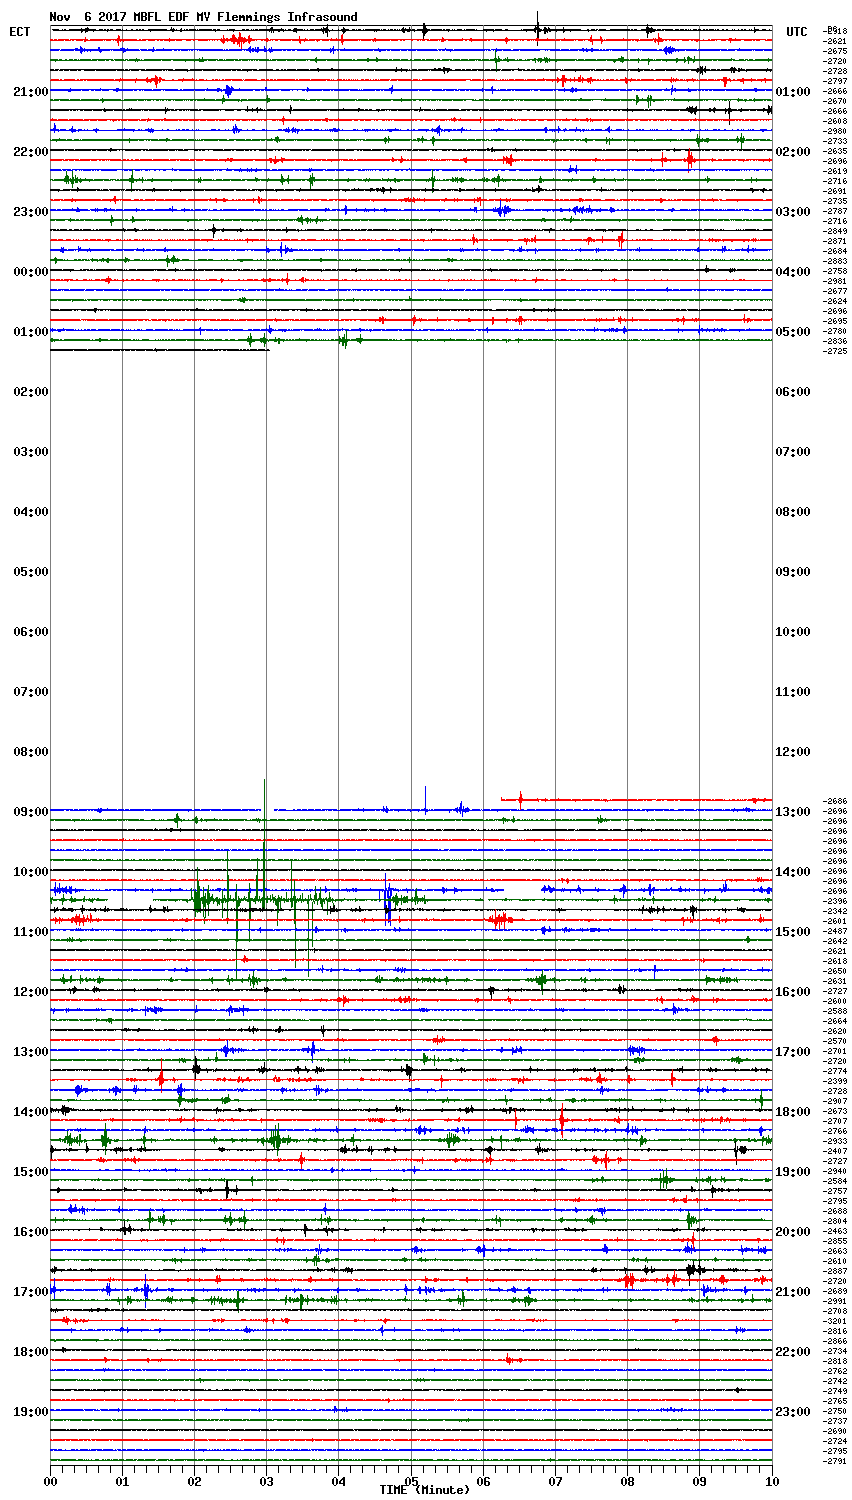The height and width of the screenshot is (1500, 852).
Task: Select the 06:00 label on the UTC axis
Action: [x=793, y=392]
